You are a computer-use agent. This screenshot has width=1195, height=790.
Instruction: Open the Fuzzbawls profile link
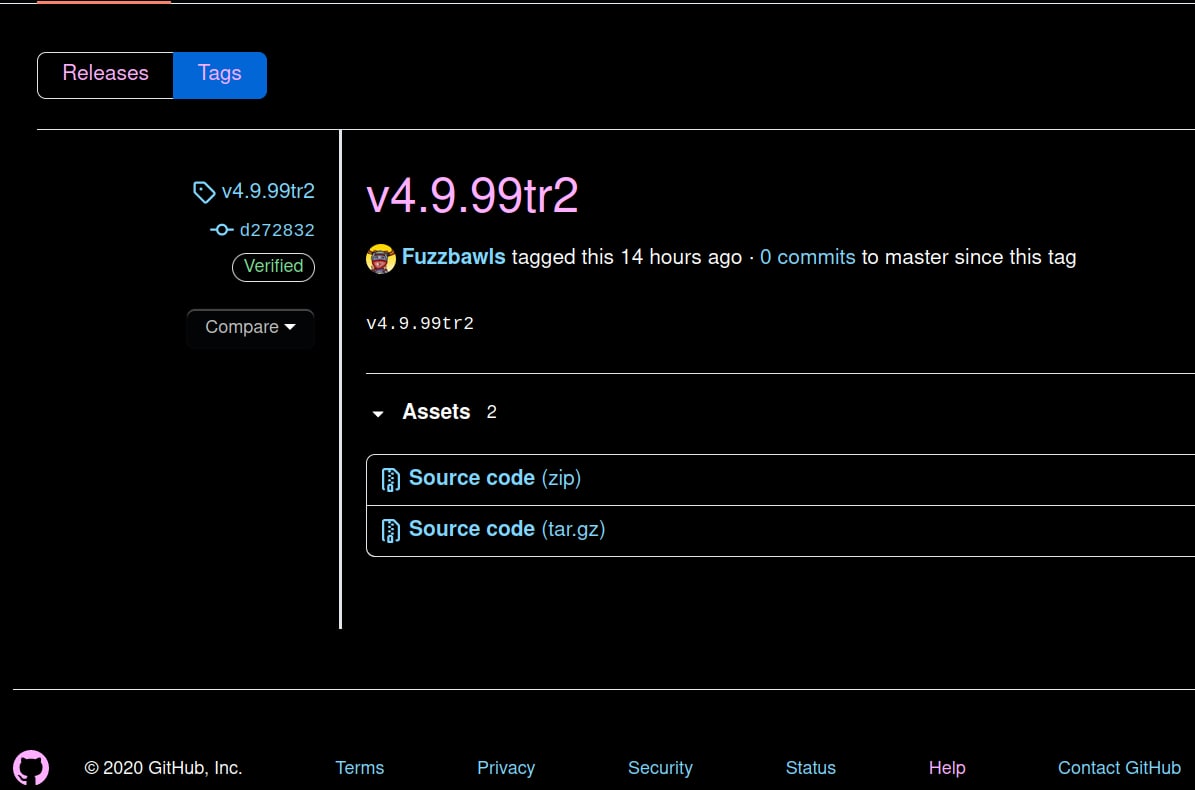453,257
